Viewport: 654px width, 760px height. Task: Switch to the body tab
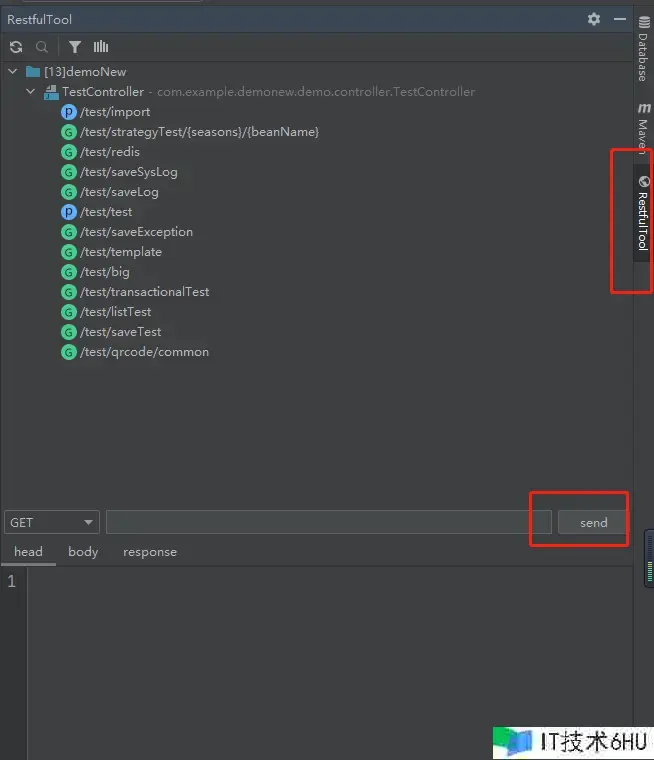pos(83,552)
